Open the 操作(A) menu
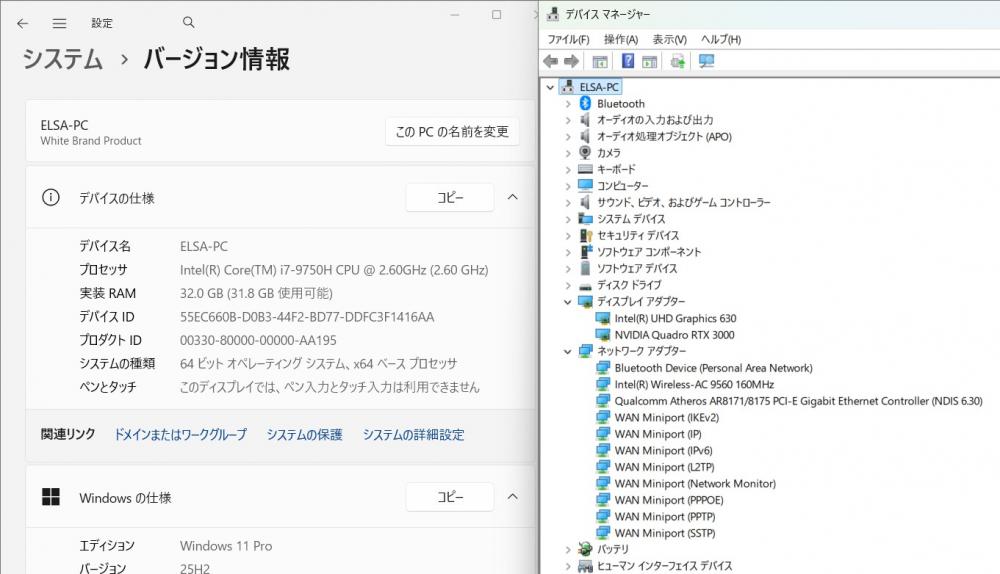The image size is (1000, 574). click(x=621, y=39)
